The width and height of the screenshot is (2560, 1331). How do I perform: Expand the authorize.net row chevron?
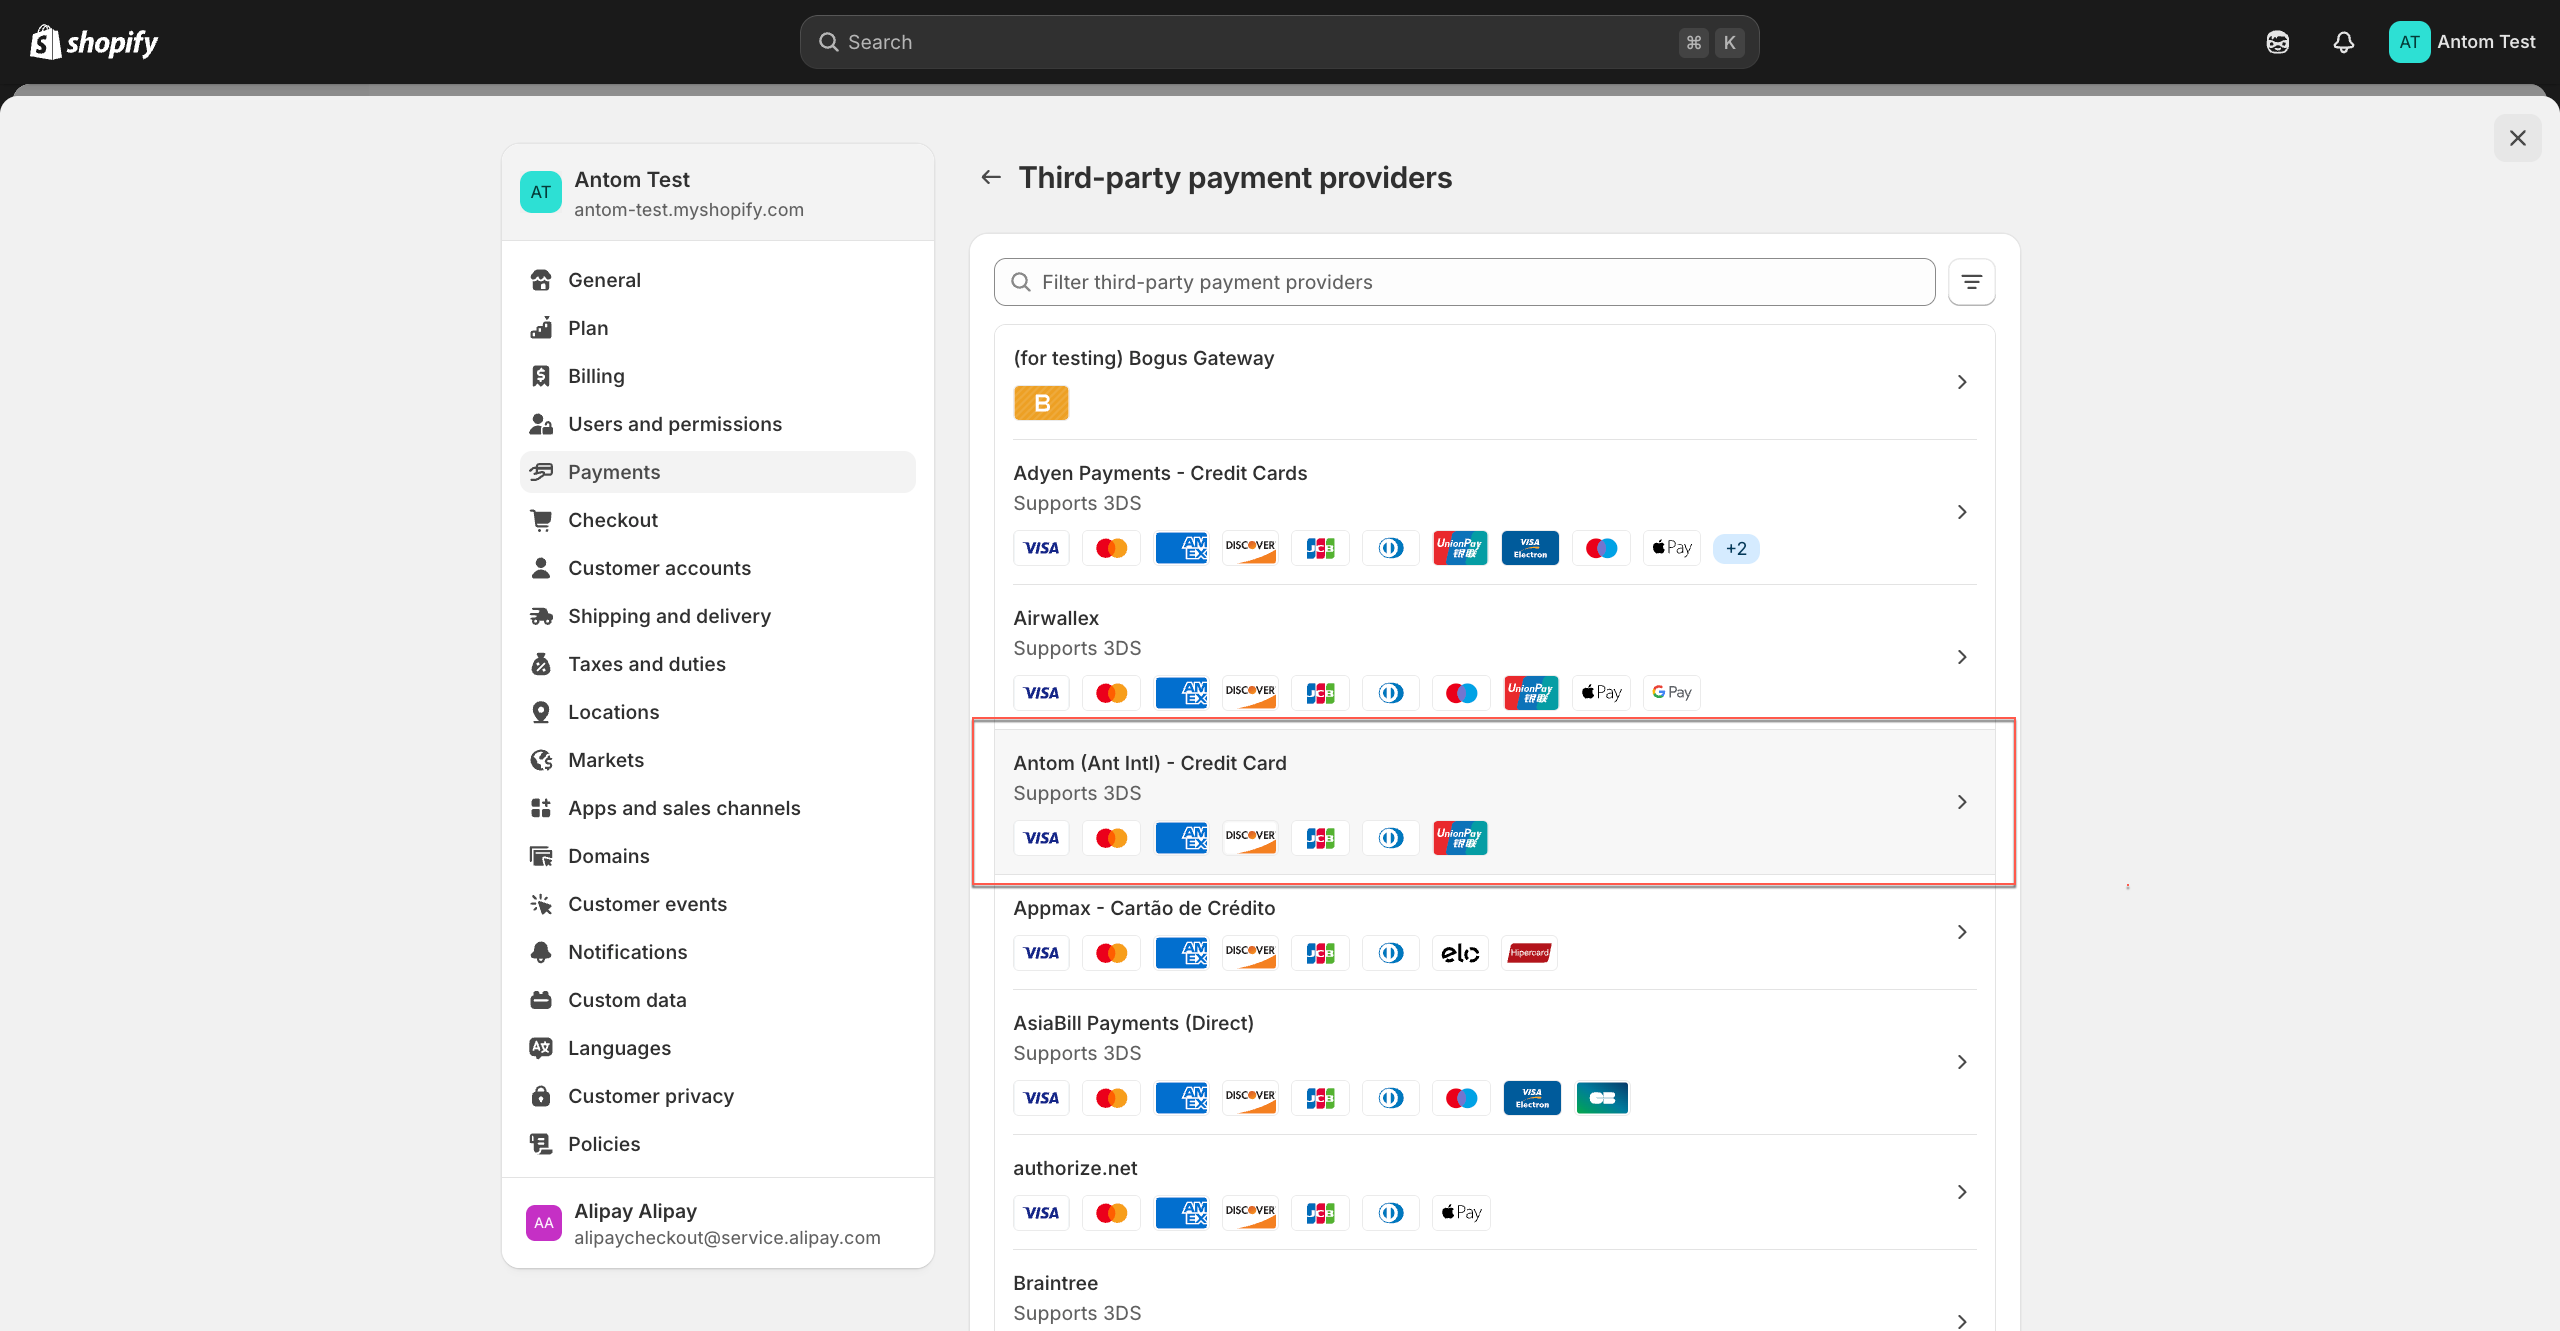(1962, 1192)
